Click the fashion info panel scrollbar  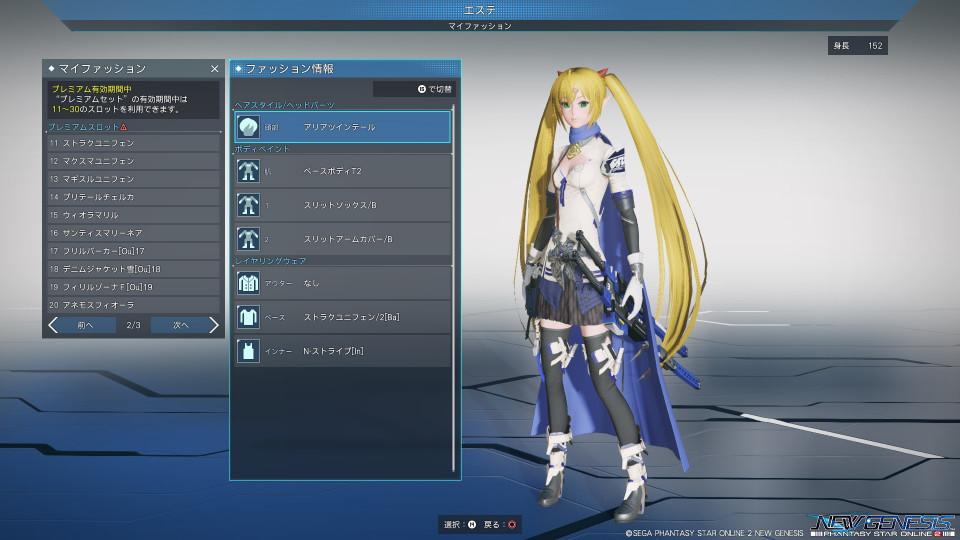tap(453, 288)
